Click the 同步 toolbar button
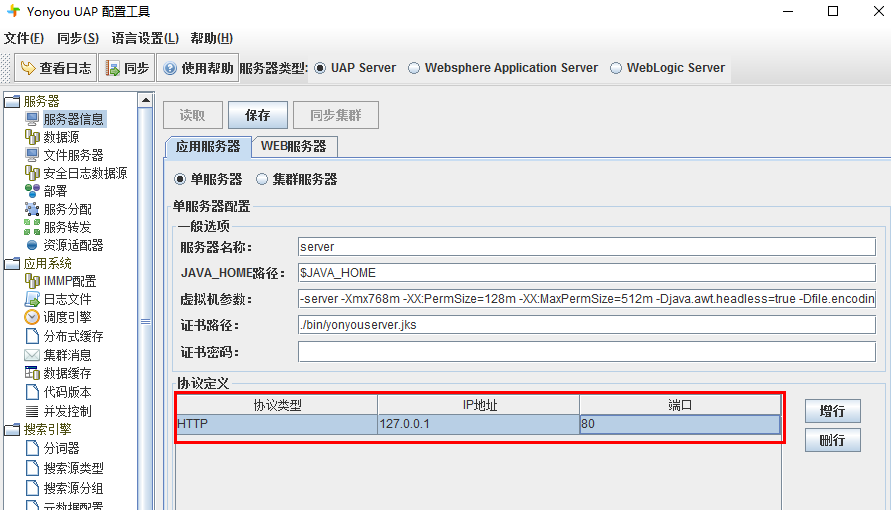 pyautogui.click(x=127, y=68)
